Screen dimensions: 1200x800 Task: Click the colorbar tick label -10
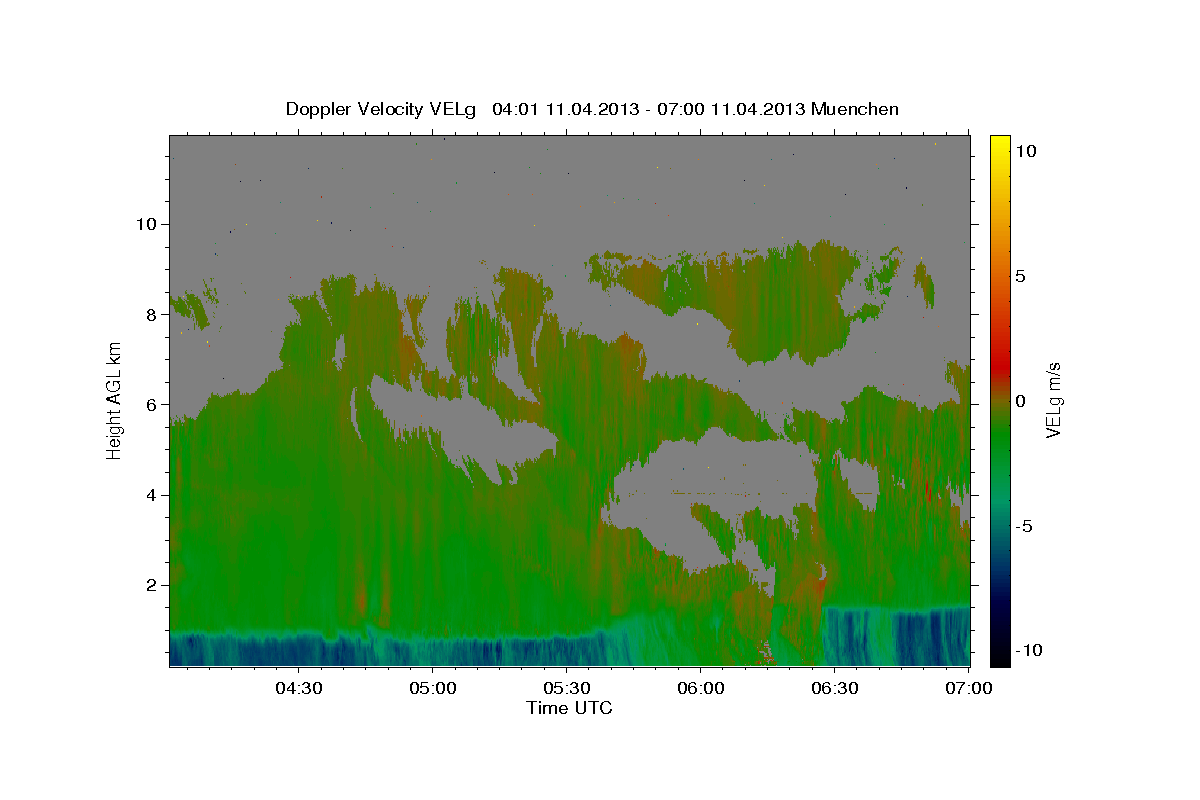pyautogui.click(x=1029, y=651)
